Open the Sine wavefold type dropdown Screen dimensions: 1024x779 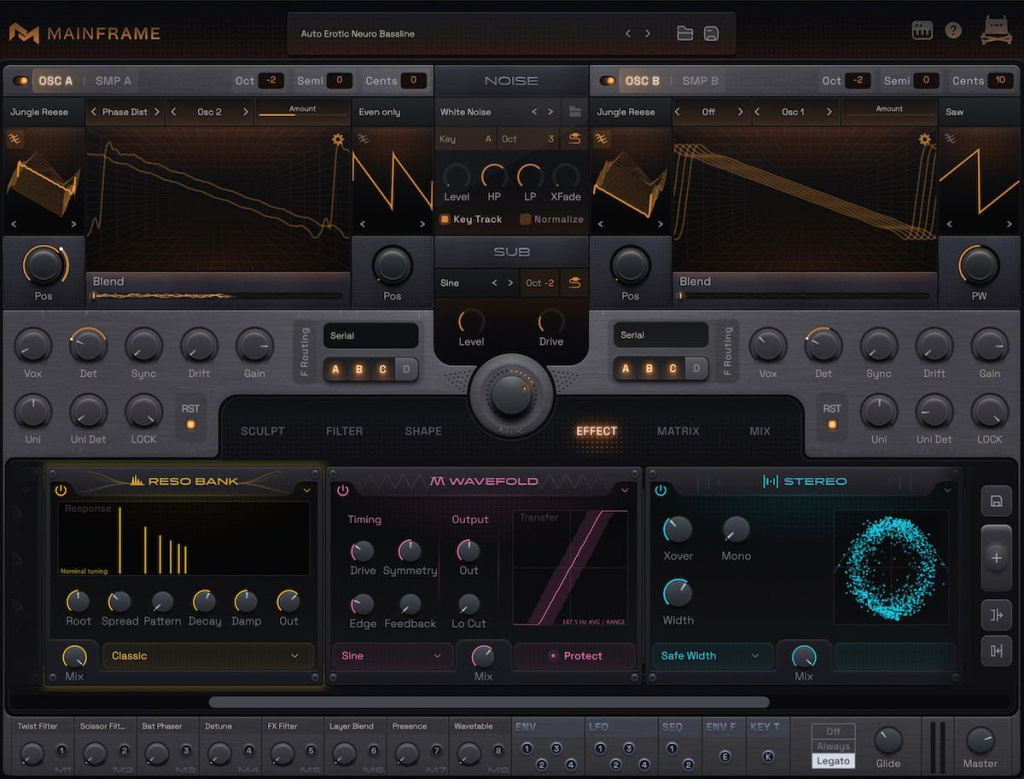point(392,656)
